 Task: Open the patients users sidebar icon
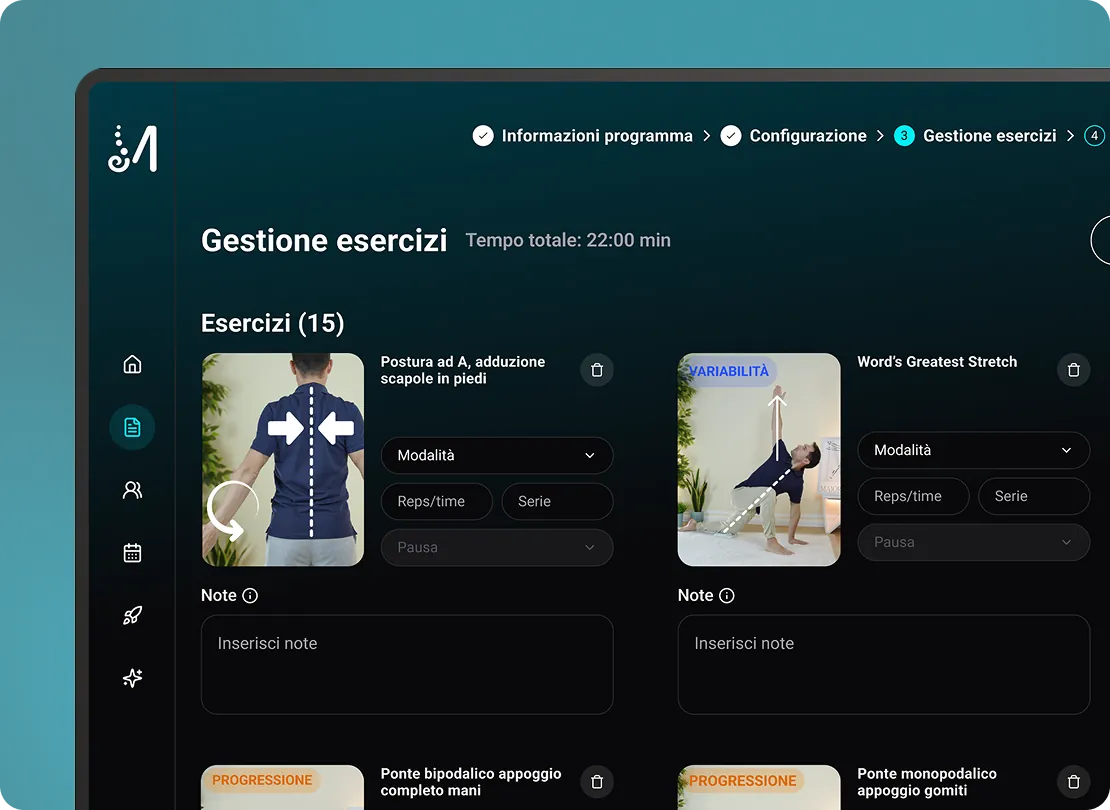[x=132, y=490]
